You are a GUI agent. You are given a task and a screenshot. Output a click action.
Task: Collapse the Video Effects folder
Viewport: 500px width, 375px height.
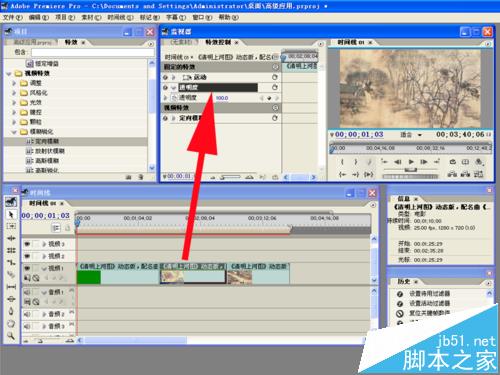tap(9, 73)
